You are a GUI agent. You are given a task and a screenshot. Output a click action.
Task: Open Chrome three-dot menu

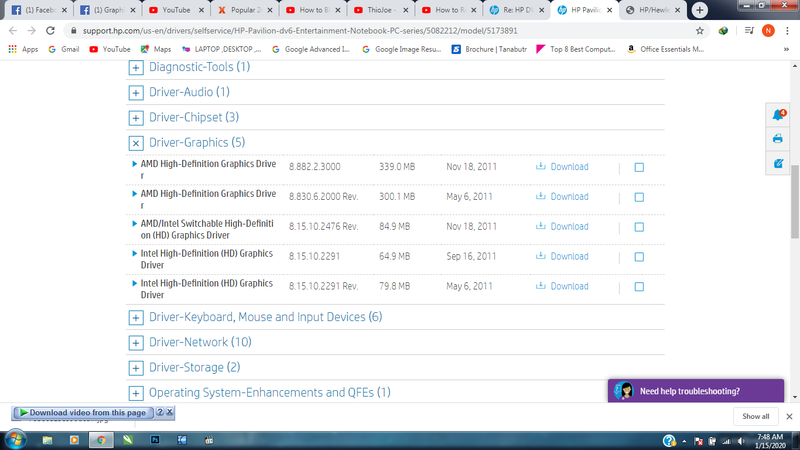point(787,31)
